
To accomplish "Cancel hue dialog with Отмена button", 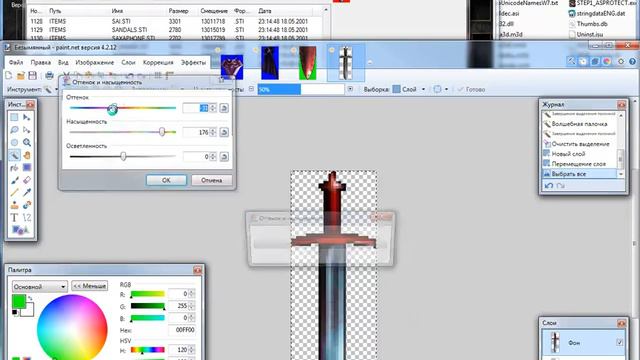I will 211,180.
